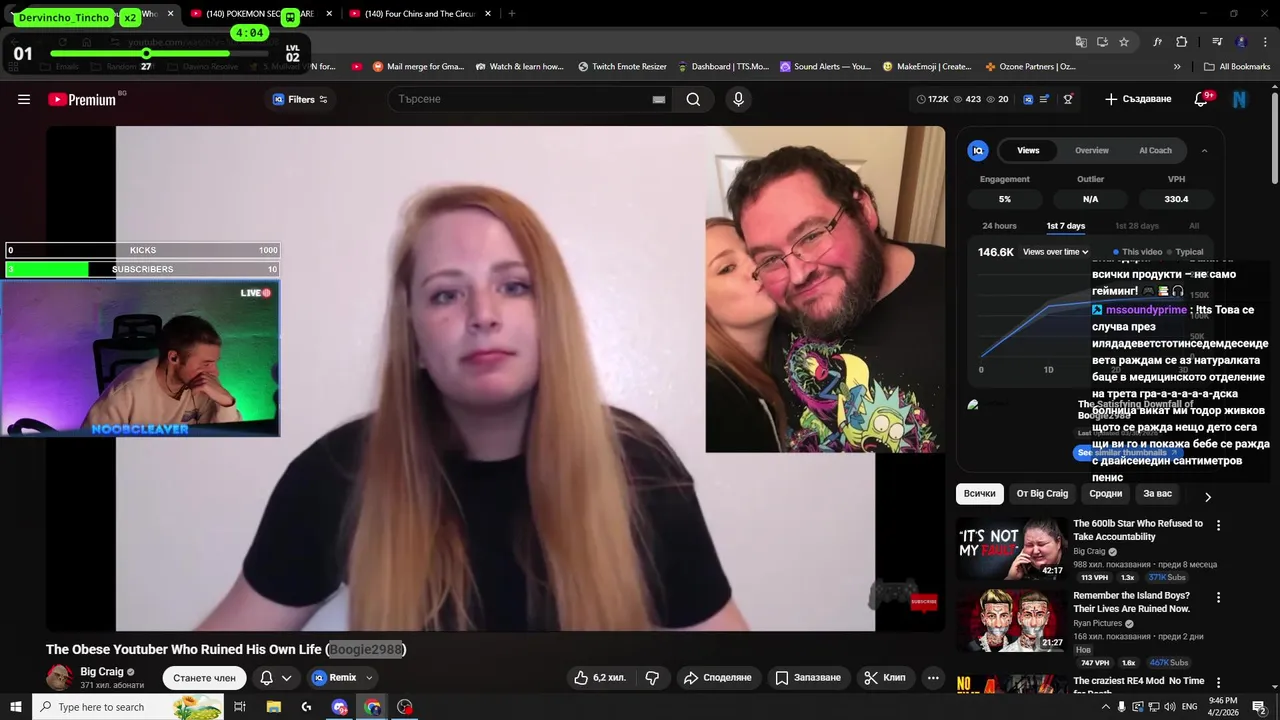Open notification bell dropdown for channel
1280x720 pixels.
point(275,678)
